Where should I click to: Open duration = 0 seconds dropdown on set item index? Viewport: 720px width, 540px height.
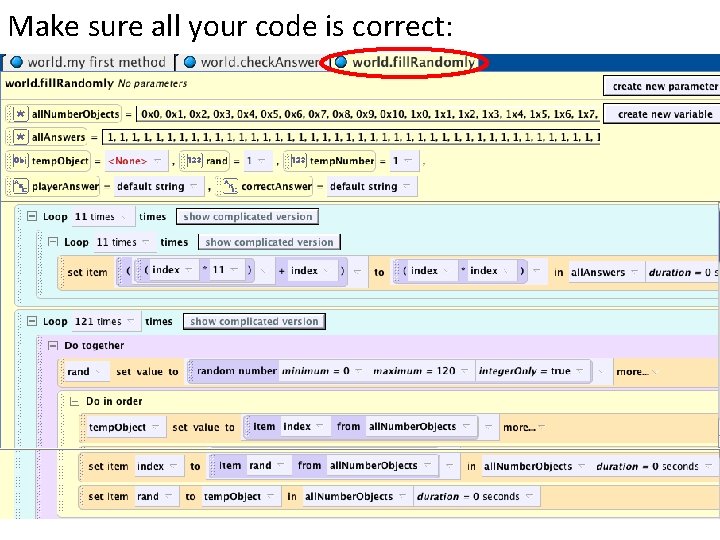pyautogui.click(x=654, y=467)
